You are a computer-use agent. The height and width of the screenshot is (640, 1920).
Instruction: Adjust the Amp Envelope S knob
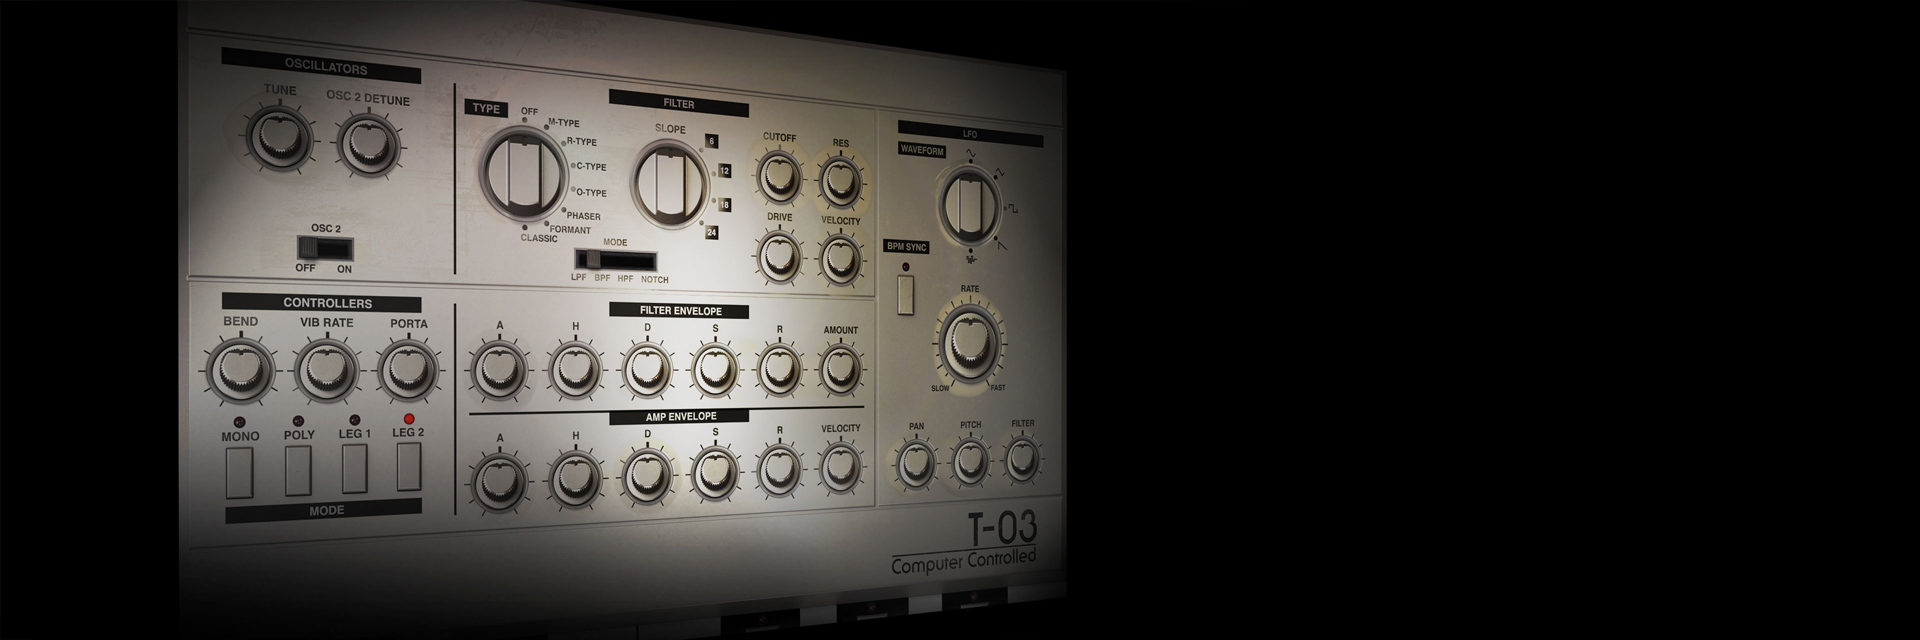tap(715, 471)
